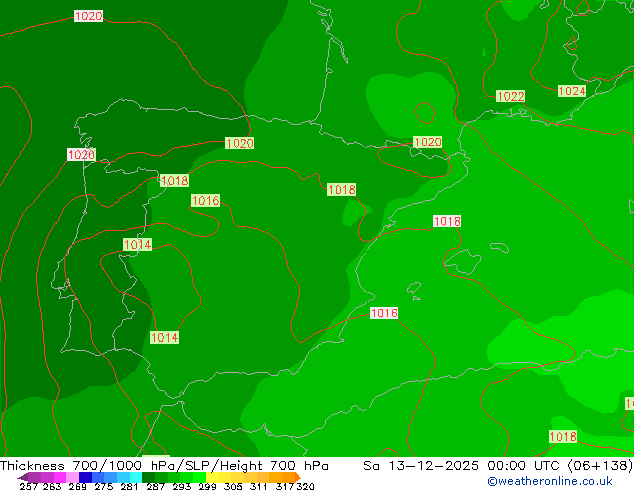Pick the magenta legend swatch left of pale pink
This screenshot has height=490, width=634.
click(60, 477)
